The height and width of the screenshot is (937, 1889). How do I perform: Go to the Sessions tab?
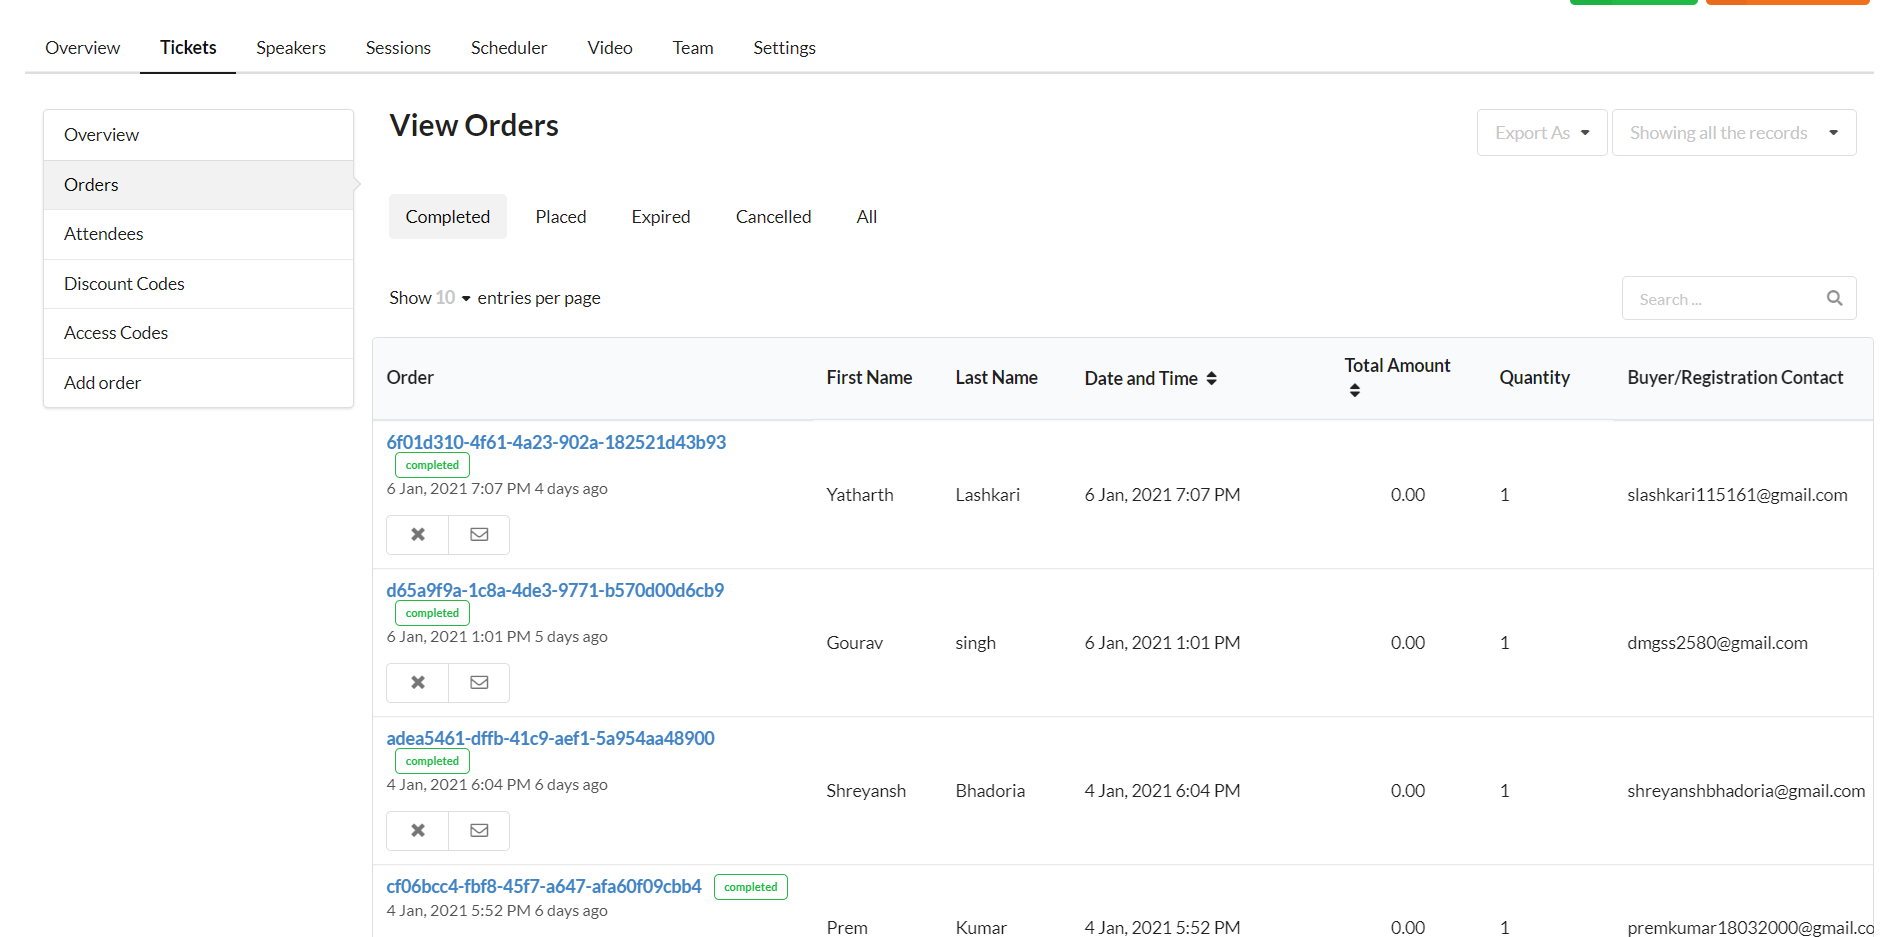(x=398, y=48)
